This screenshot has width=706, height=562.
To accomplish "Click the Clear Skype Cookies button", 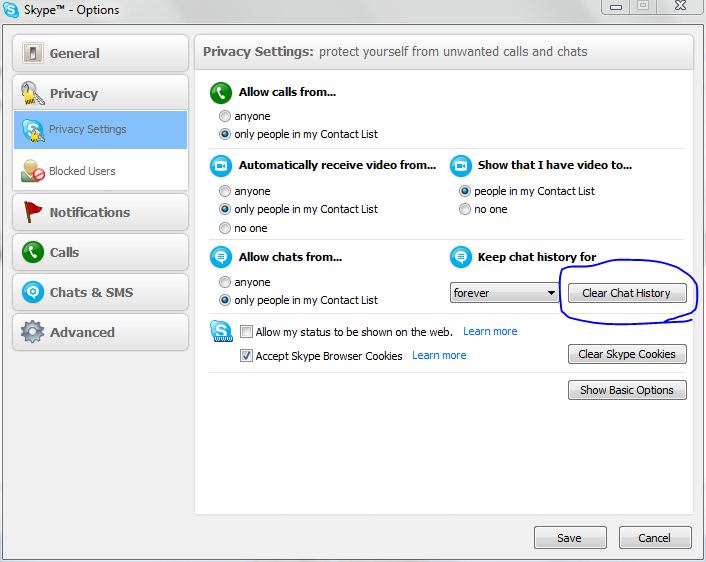I will click(627, 354).
